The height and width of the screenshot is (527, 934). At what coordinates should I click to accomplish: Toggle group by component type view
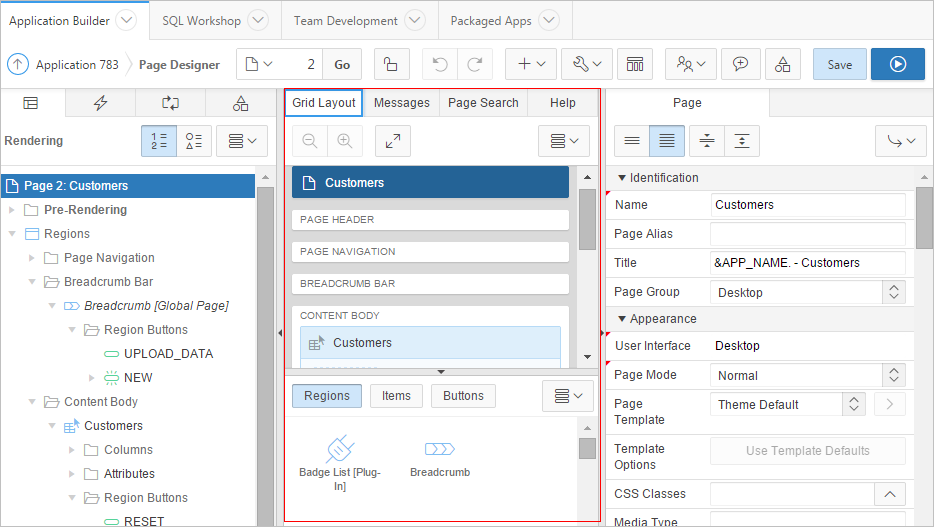point(194,141)
